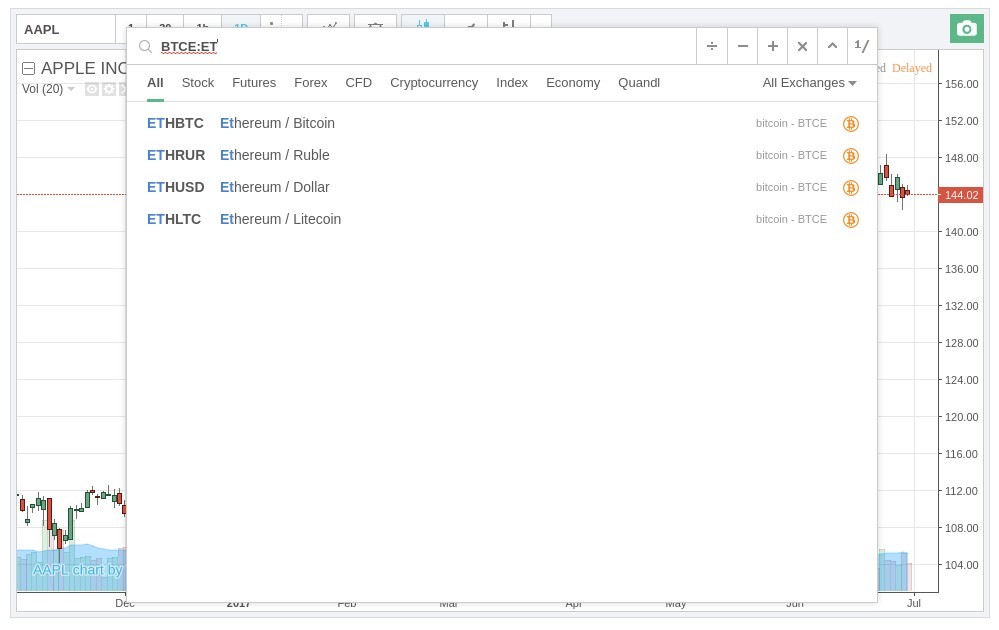Screen dimensions: 999x630
Task: Insert the minus operator into the search
Action: [742, 46]
